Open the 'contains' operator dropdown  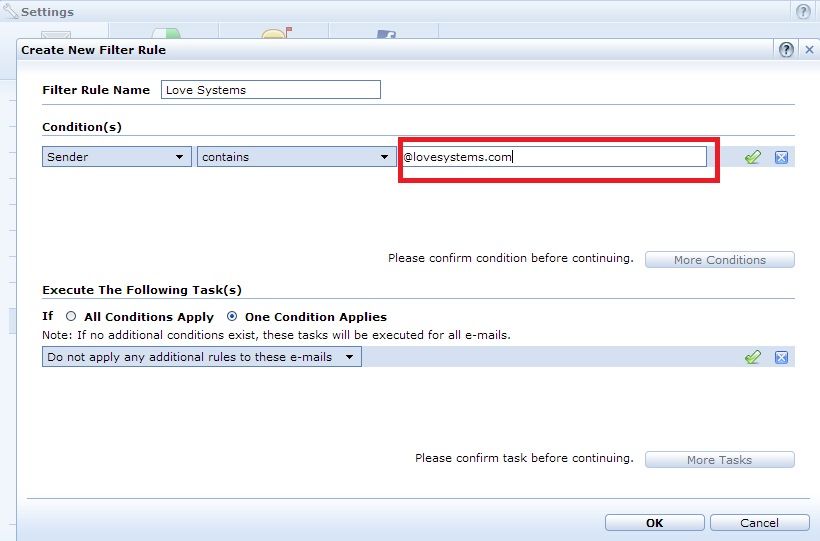click(x=296, y=156)
